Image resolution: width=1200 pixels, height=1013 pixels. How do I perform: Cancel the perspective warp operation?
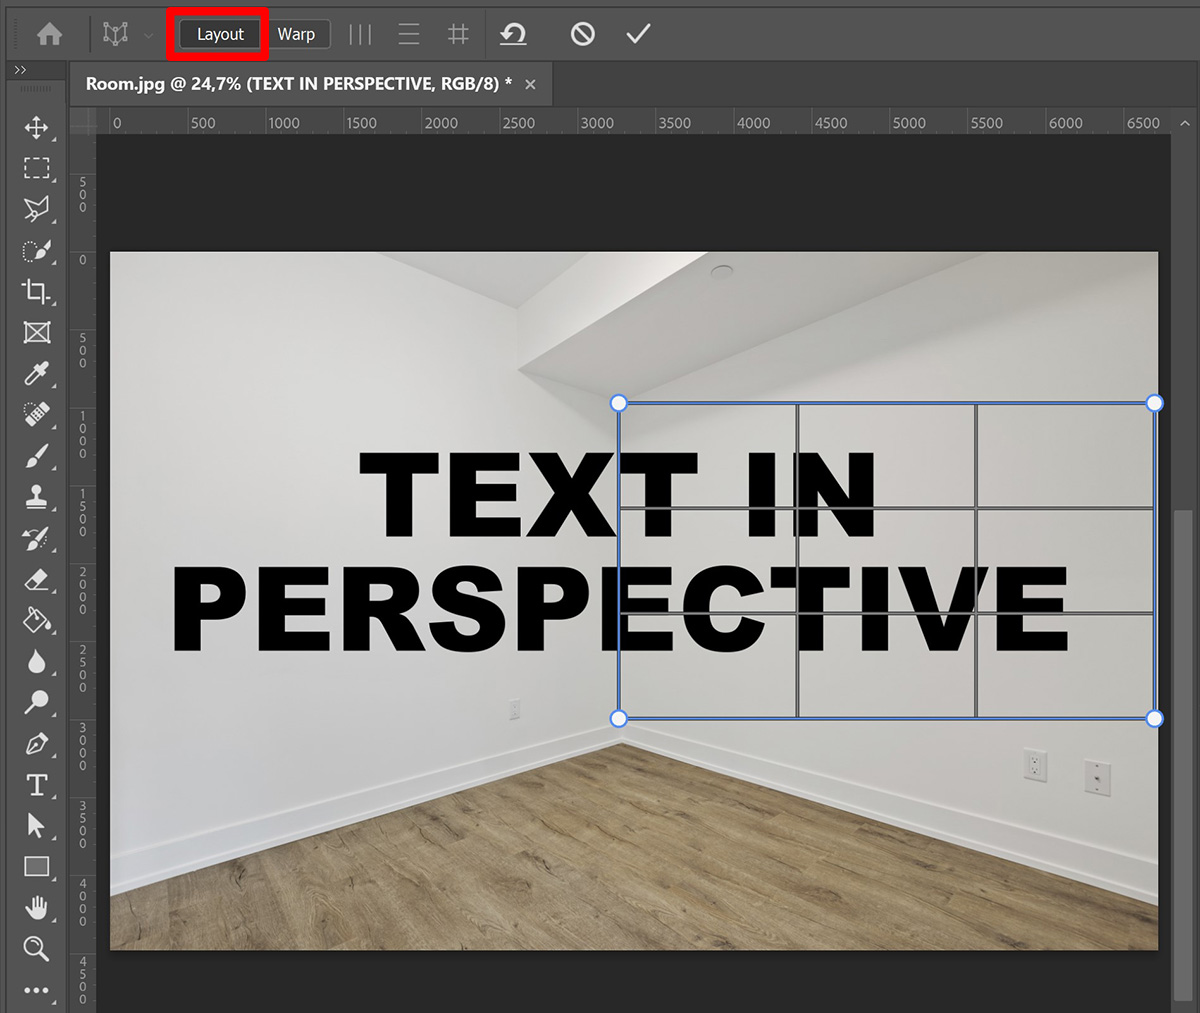click(581, 33)
